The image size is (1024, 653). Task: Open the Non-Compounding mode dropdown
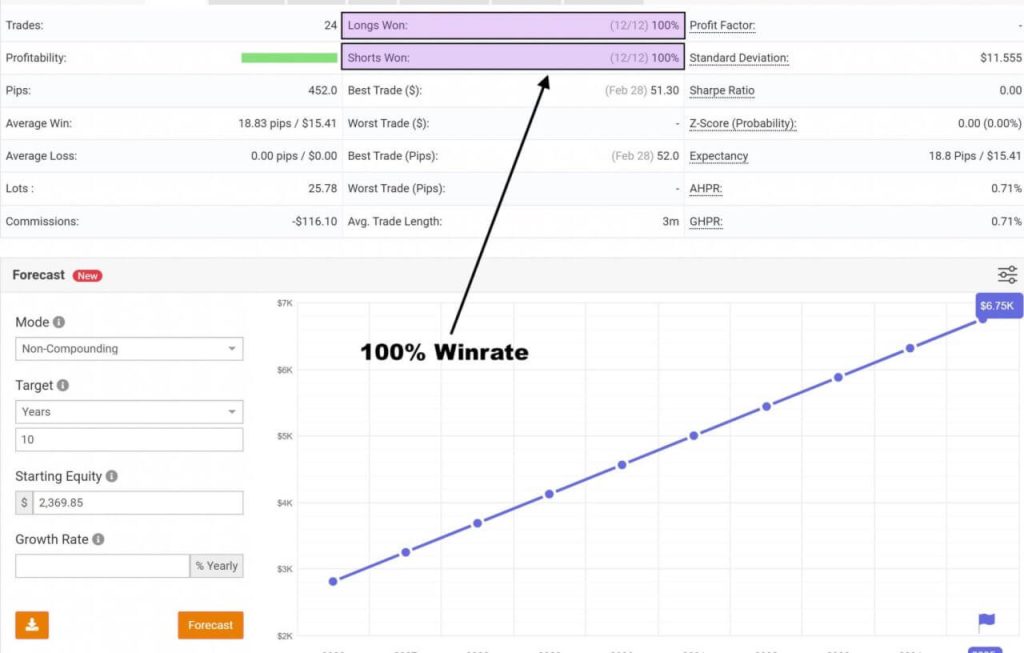point(129,349)
